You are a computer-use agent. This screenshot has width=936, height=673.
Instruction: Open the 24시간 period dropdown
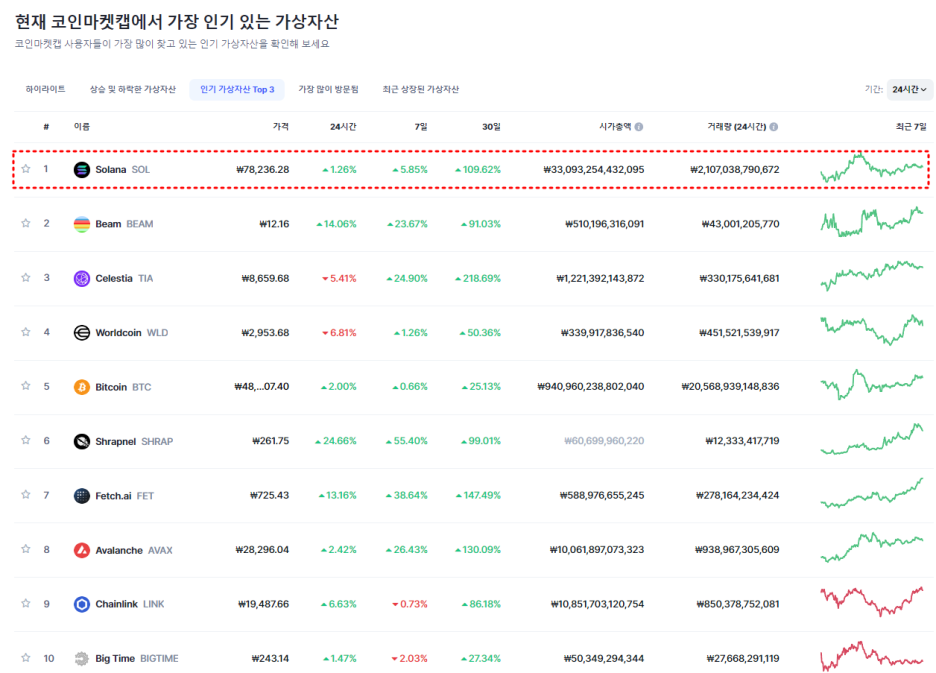tap(909, 90)
